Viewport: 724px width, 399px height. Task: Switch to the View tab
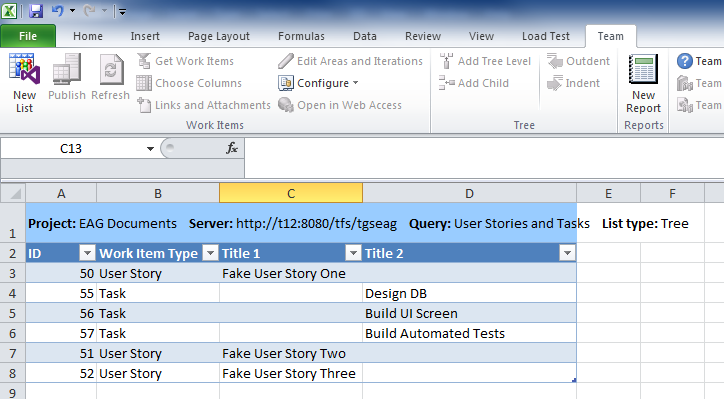click(481, 36)
